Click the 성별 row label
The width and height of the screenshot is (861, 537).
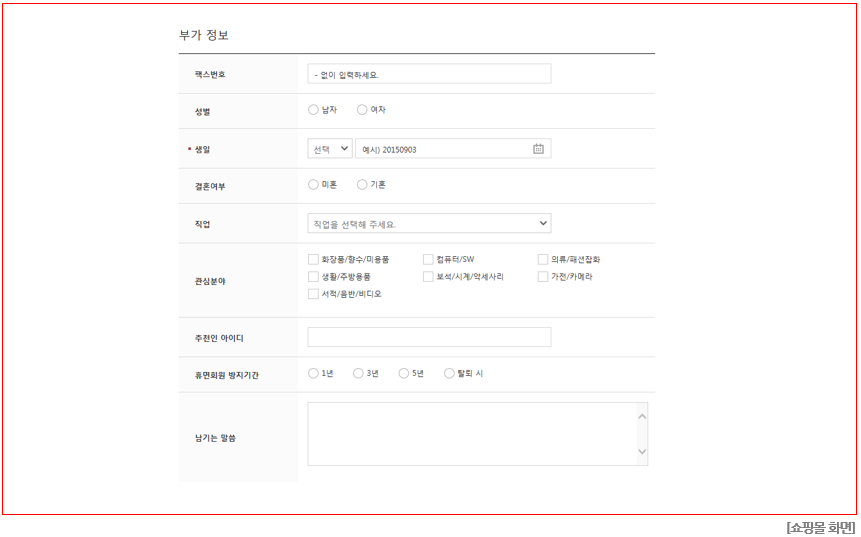[x=202, y=111]
